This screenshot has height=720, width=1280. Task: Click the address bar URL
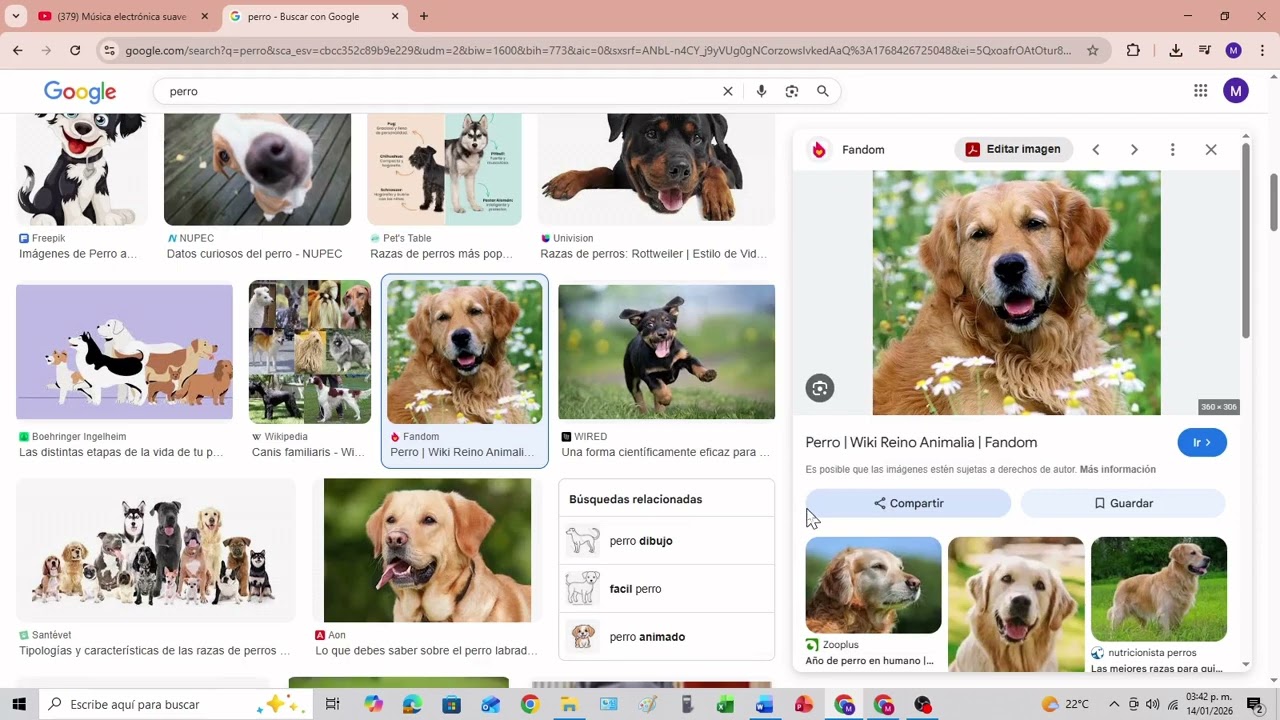point(597,50)
